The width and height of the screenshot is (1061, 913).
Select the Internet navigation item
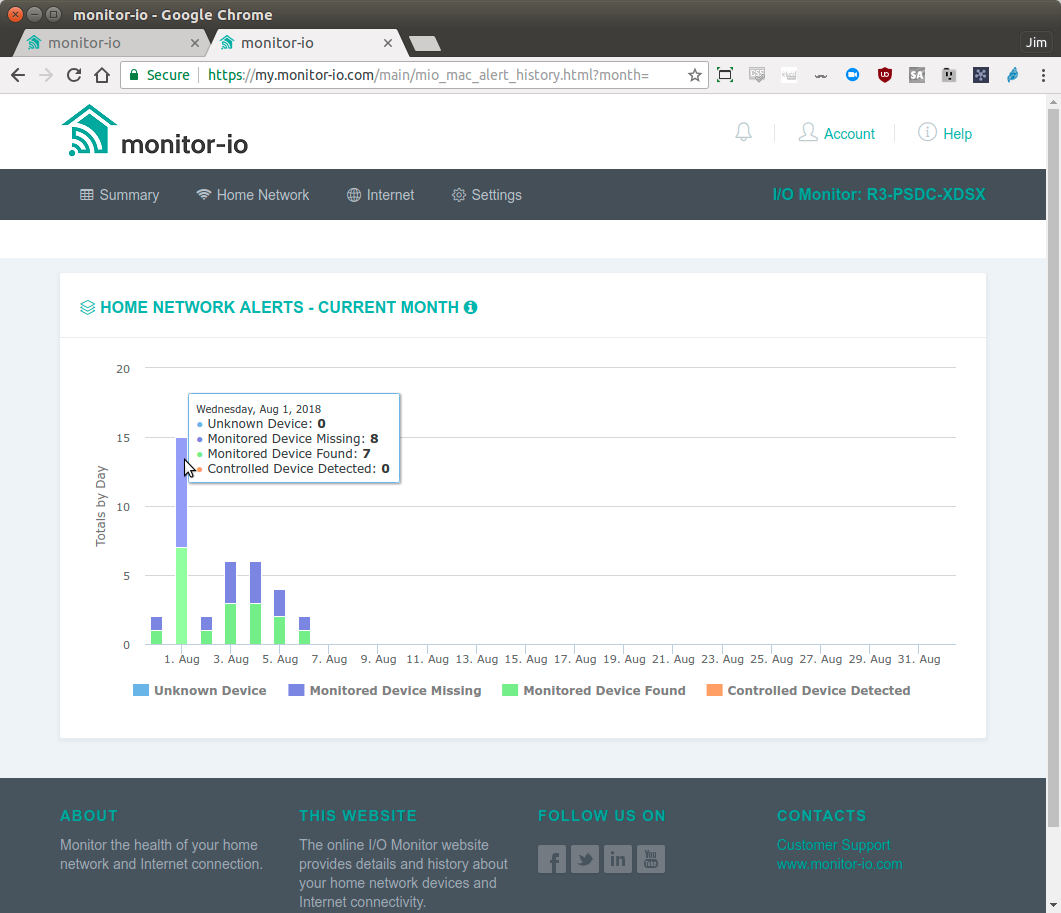coord(380,194)
